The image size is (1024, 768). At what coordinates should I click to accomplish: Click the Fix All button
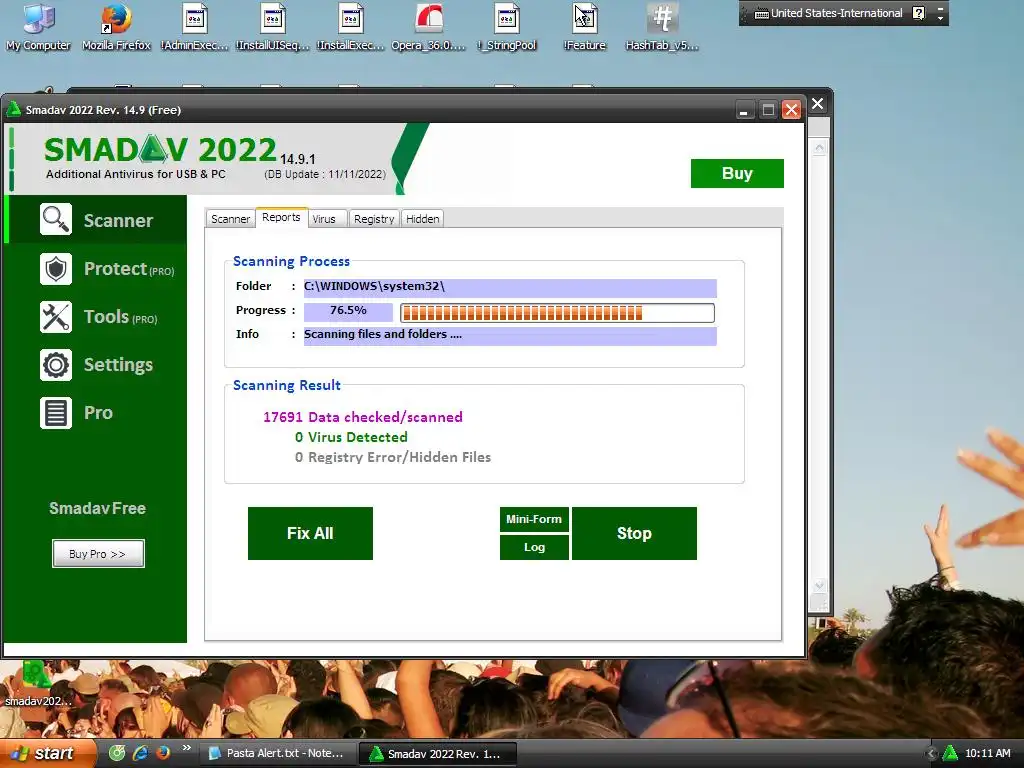[310, 533]
